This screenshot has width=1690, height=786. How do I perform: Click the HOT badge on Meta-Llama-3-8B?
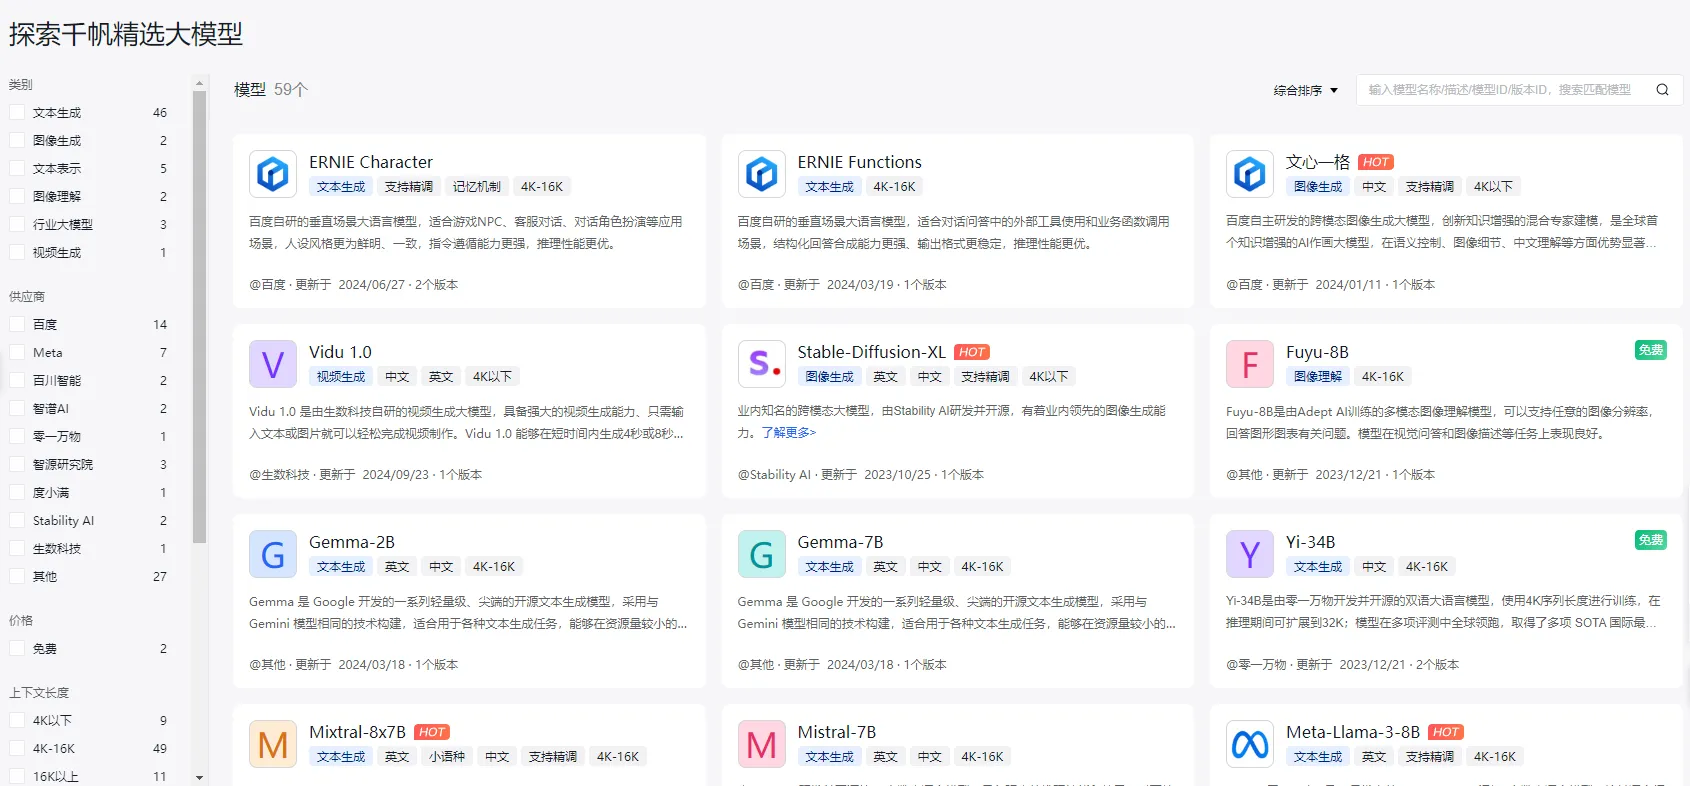coord(1446,732)
